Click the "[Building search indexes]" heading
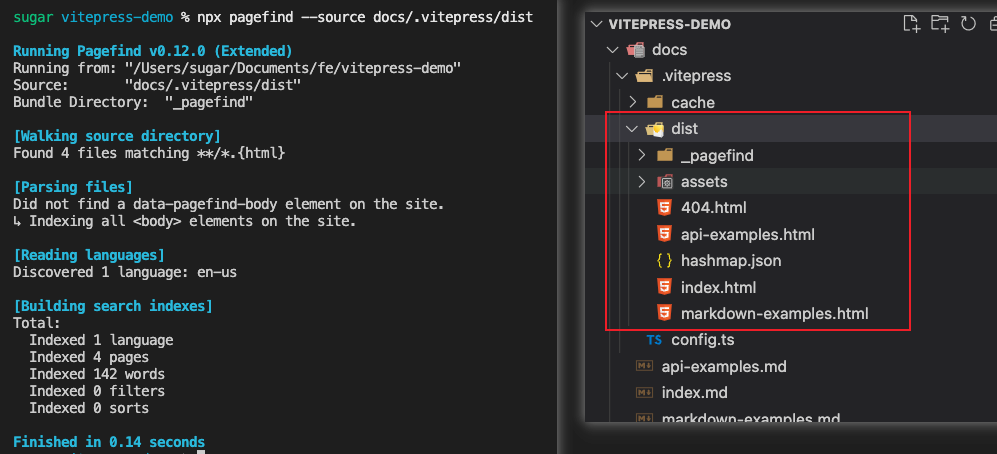This screenshot has width=997, height=454. point(113,306)
